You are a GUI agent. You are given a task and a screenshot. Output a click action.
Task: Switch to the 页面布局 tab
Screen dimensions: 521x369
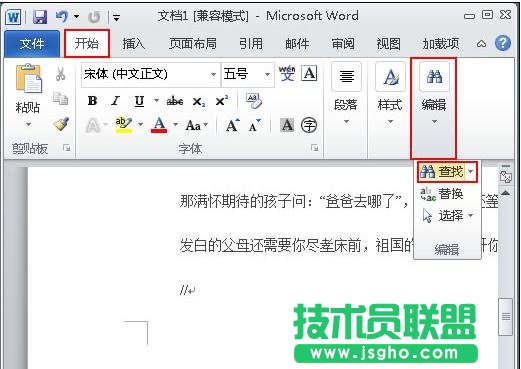(x=193, y=44)
